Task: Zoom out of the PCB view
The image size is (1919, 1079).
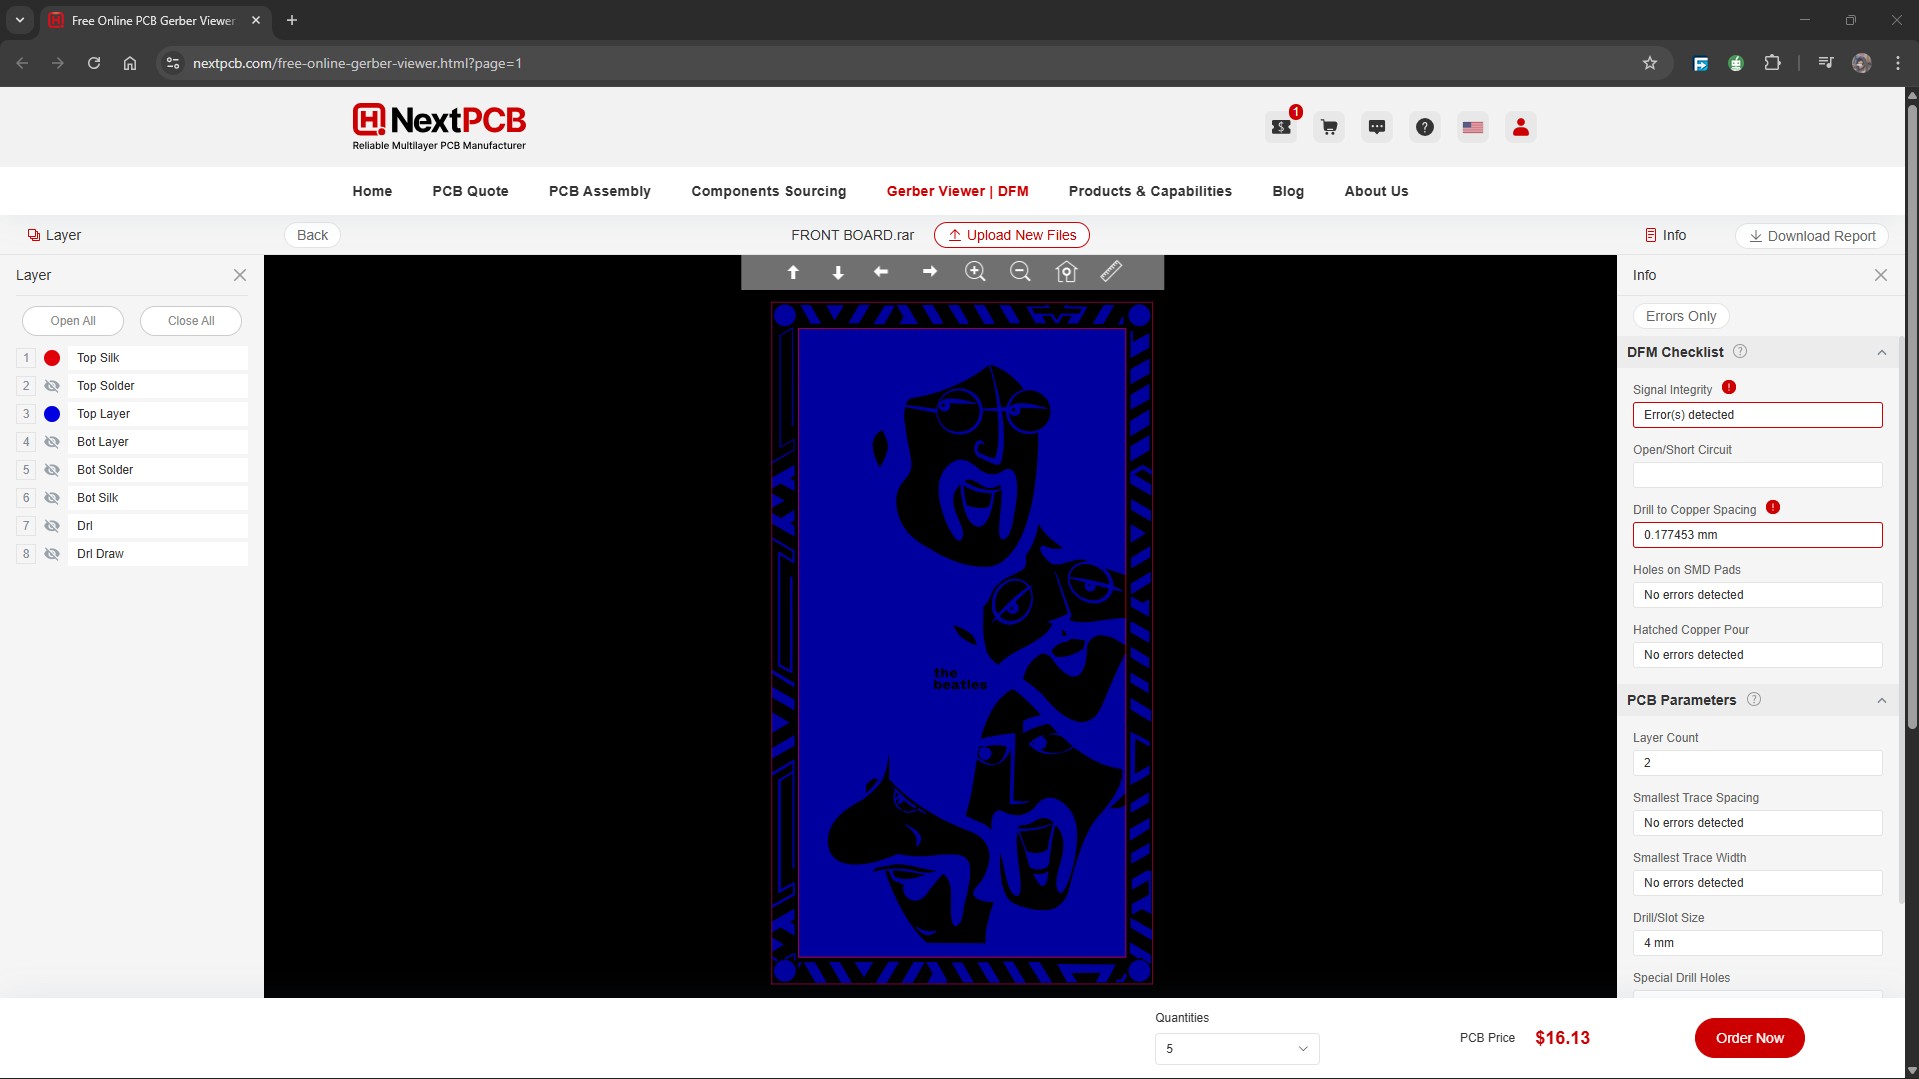Action: [x=1020, y=272]
